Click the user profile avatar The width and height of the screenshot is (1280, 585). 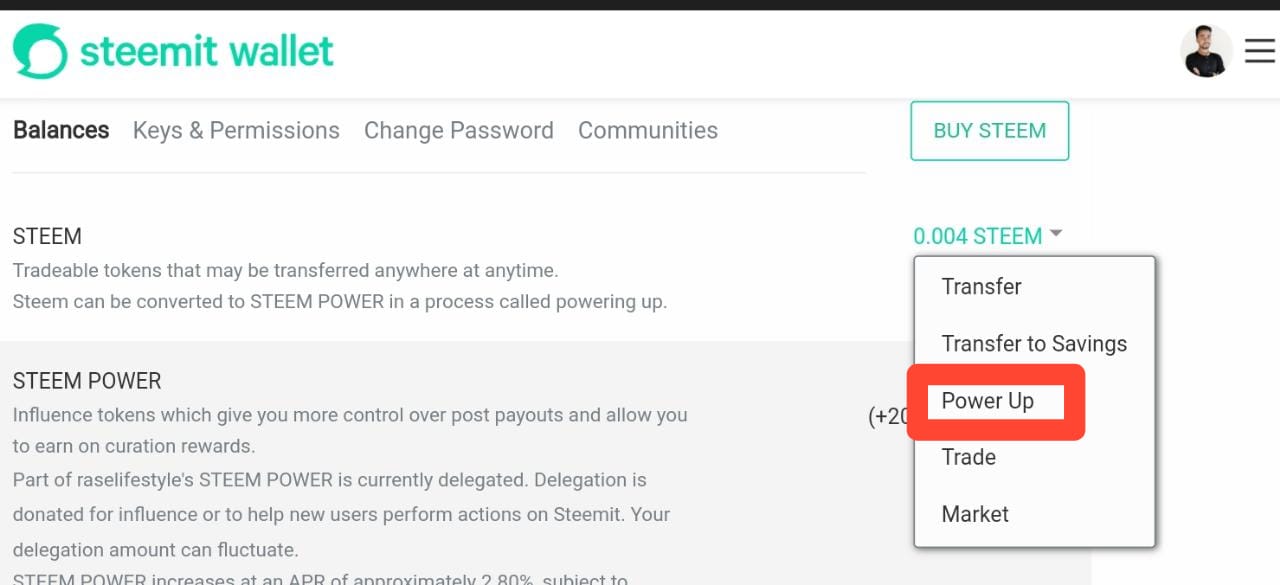(1205, 51)
